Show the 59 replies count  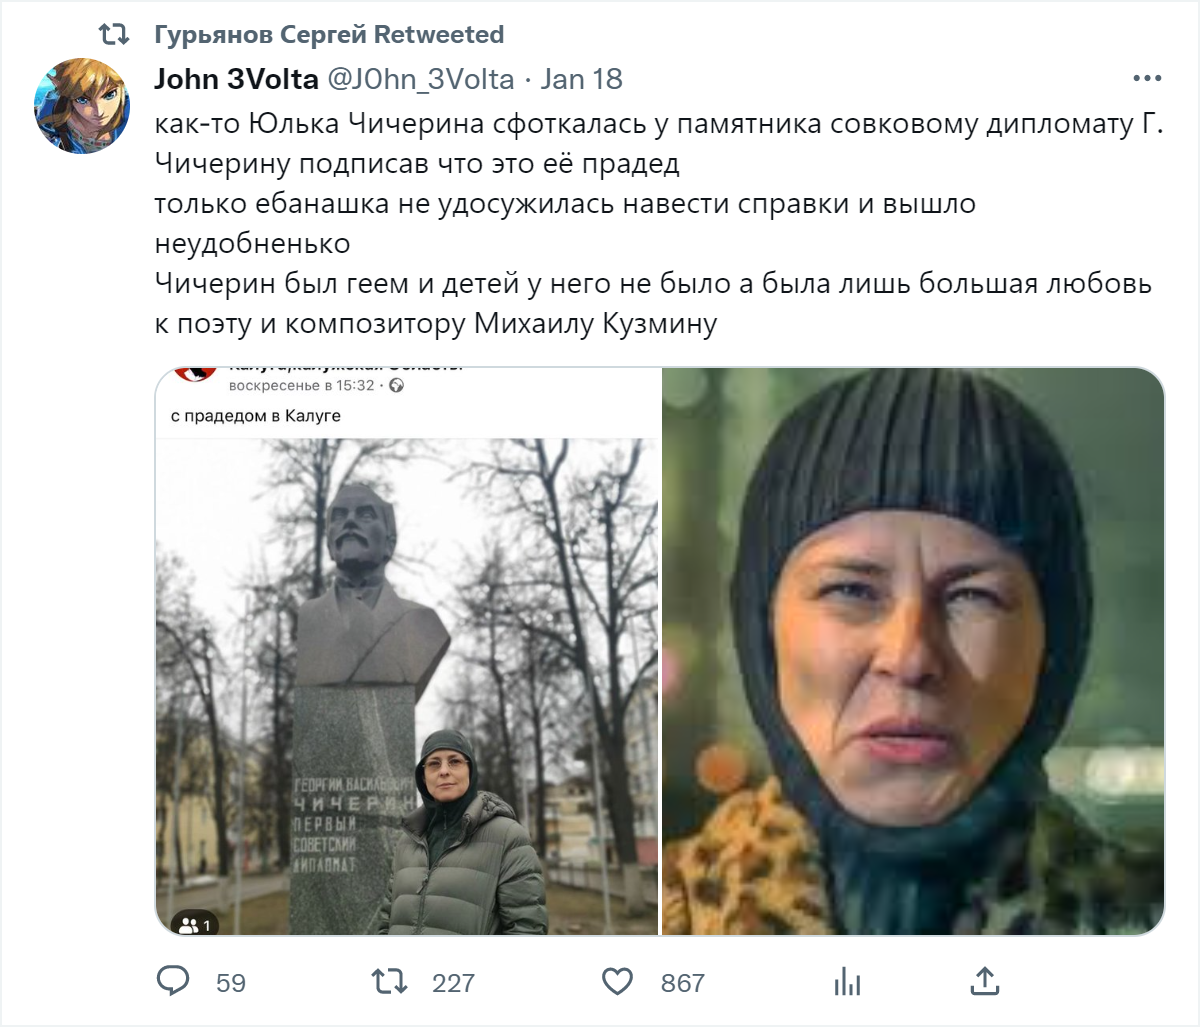pyautogui.click(x=231, y=983)
